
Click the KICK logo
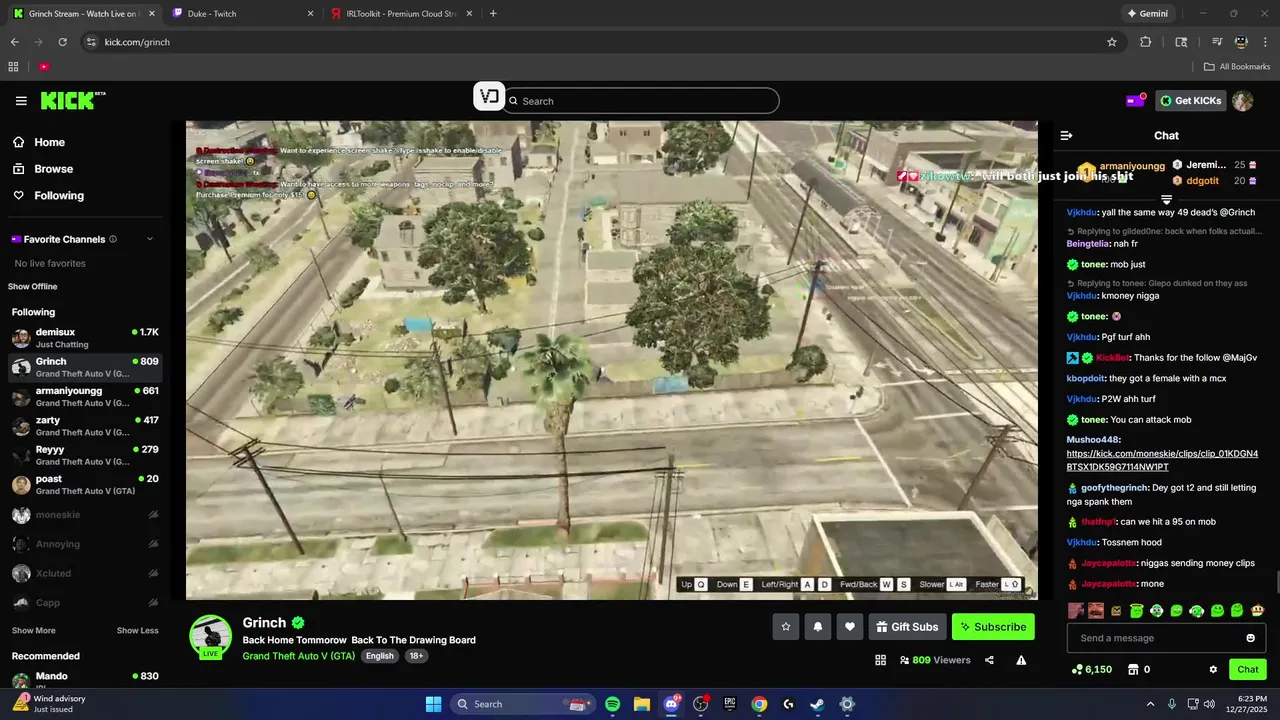pos(72,100)
